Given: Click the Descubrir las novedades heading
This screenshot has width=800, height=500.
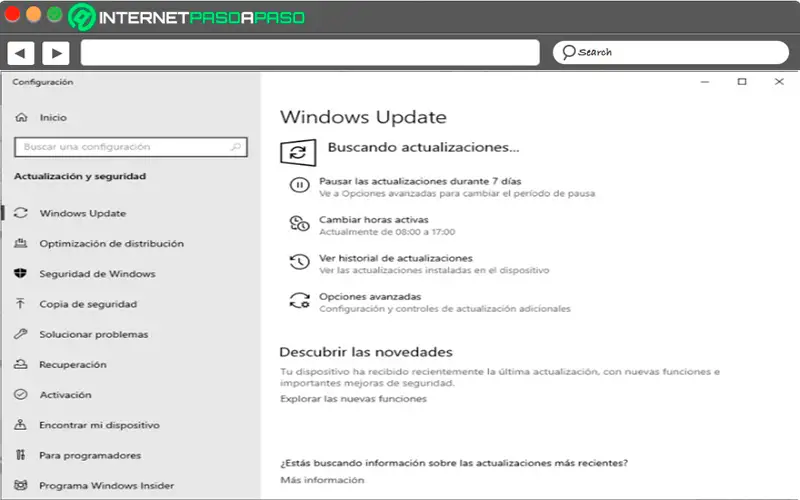Looking at the screenshot, I should (366, 352).
